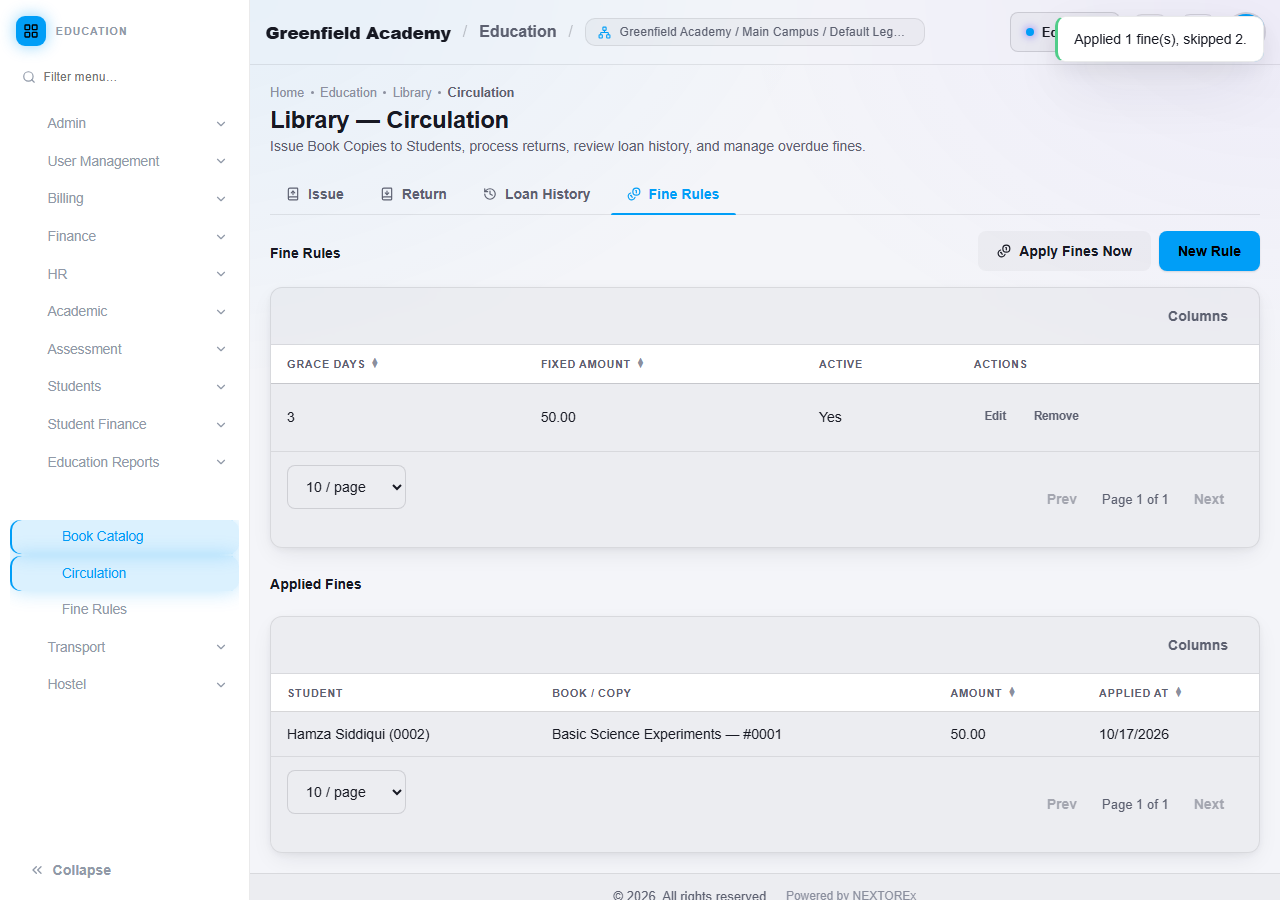1280x900 pixels.
Task: Click the search icon in filter menu
Action: [29, 77]
